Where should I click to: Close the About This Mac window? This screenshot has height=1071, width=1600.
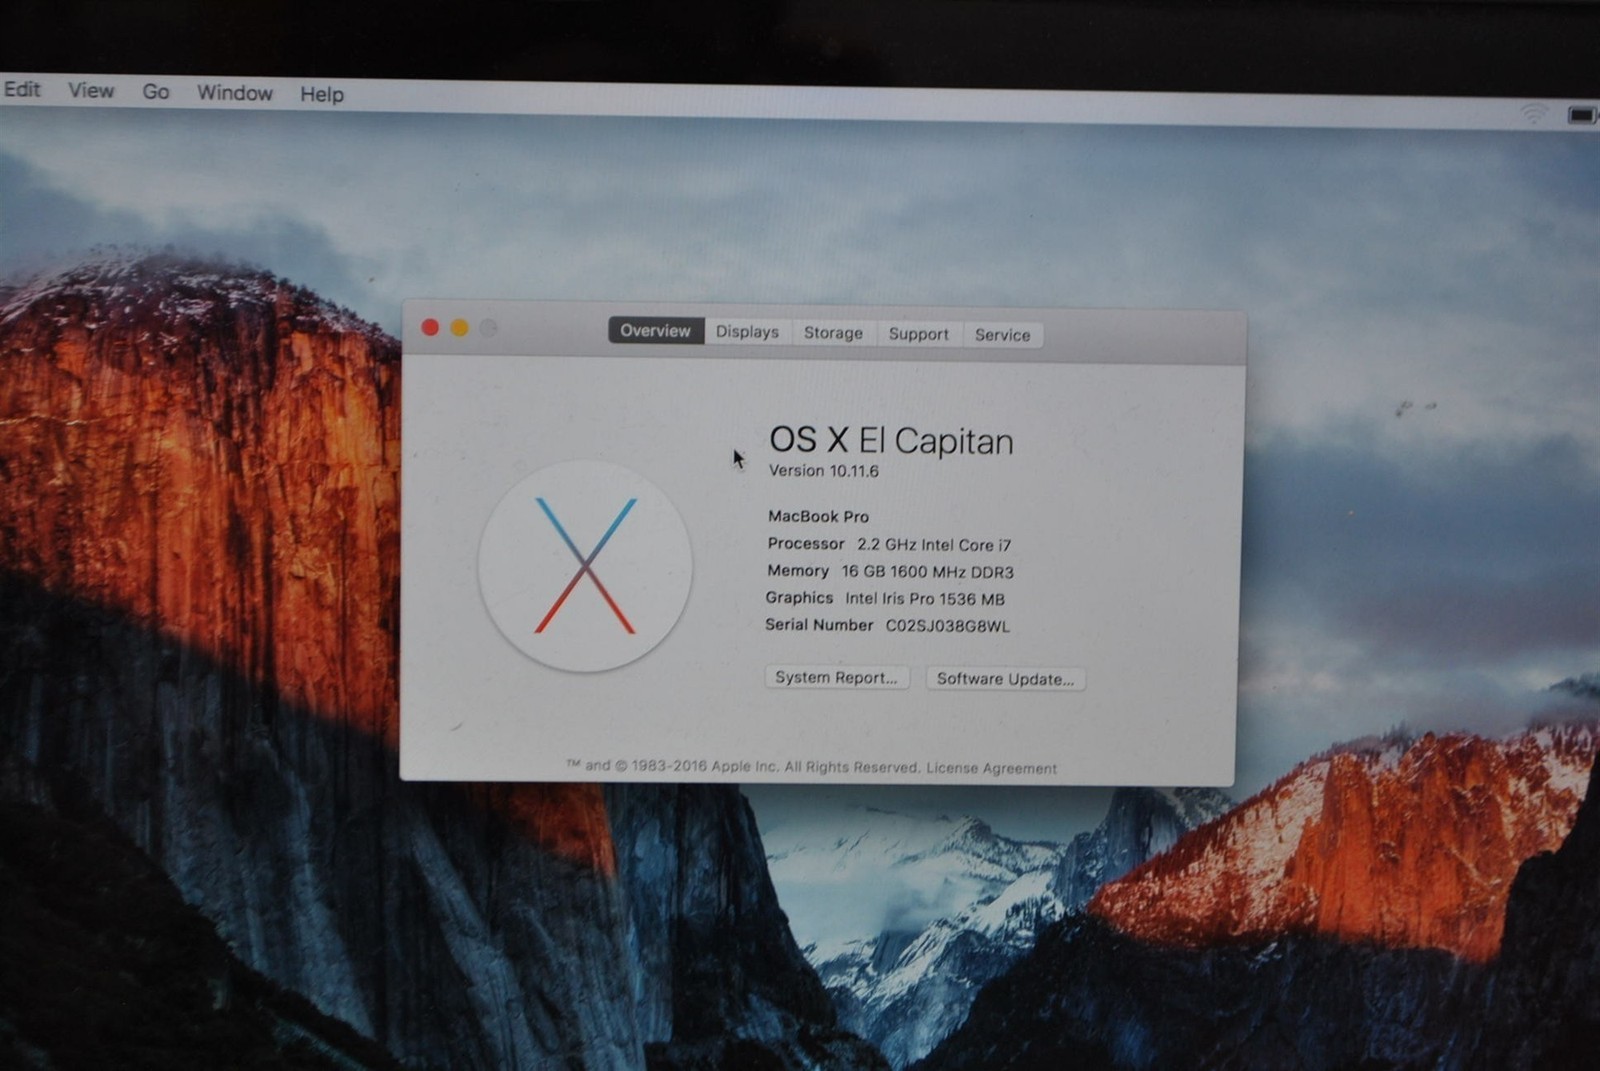430,327
